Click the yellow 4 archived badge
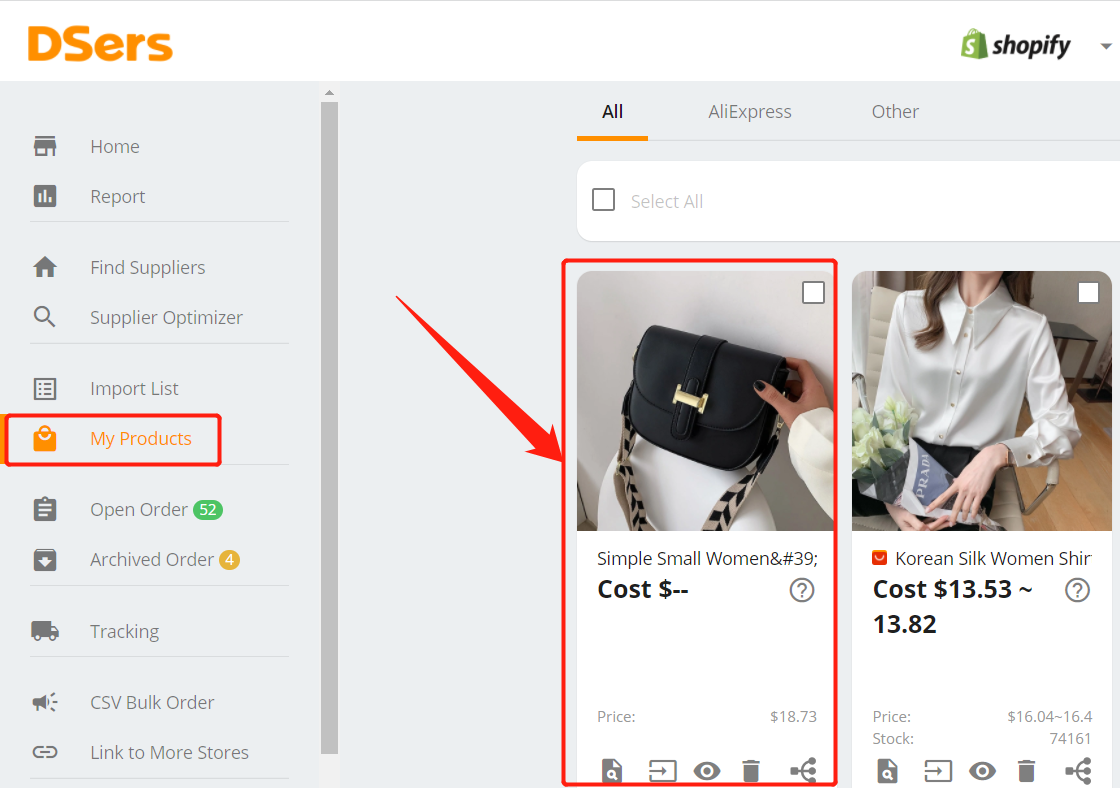The width and height of the screenshot is (1120, 788). (229, 559)
